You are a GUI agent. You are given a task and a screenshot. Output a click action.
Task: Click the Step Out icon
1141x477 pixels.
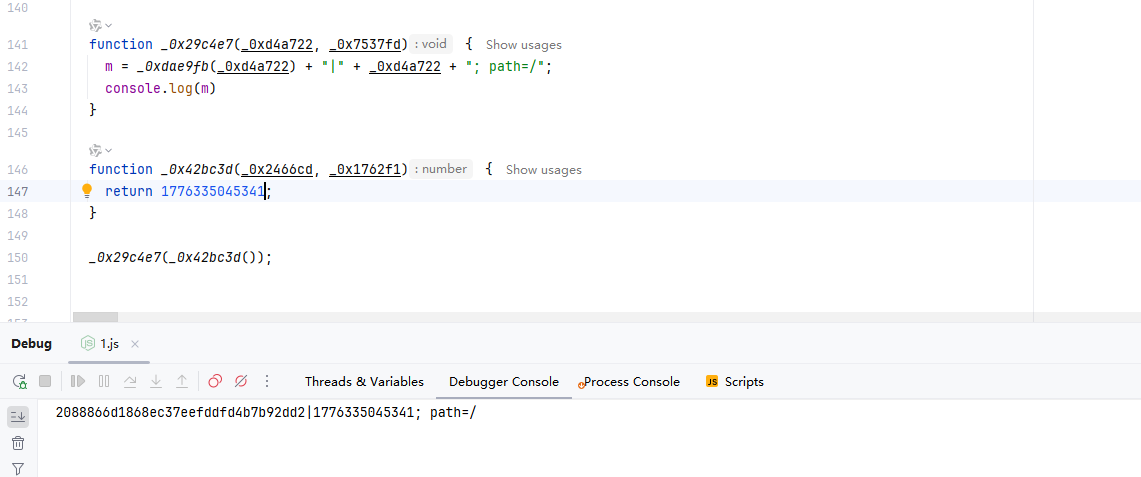coord(182,381)
